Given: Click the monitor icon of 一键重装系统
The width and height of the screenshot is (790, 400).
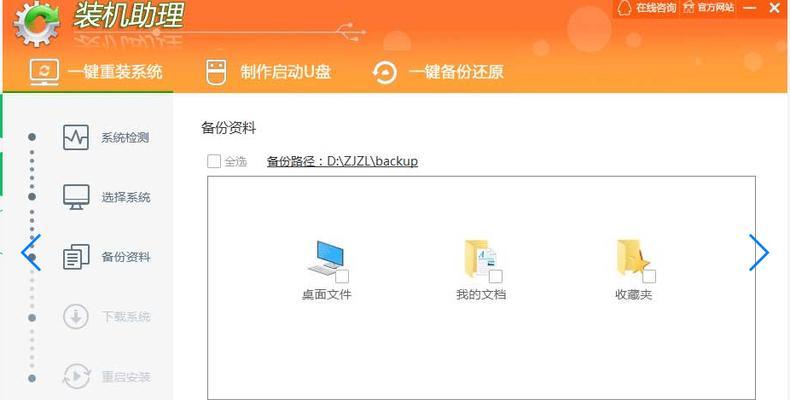Looking at the screenshot, I should click(x=44, y=72).
